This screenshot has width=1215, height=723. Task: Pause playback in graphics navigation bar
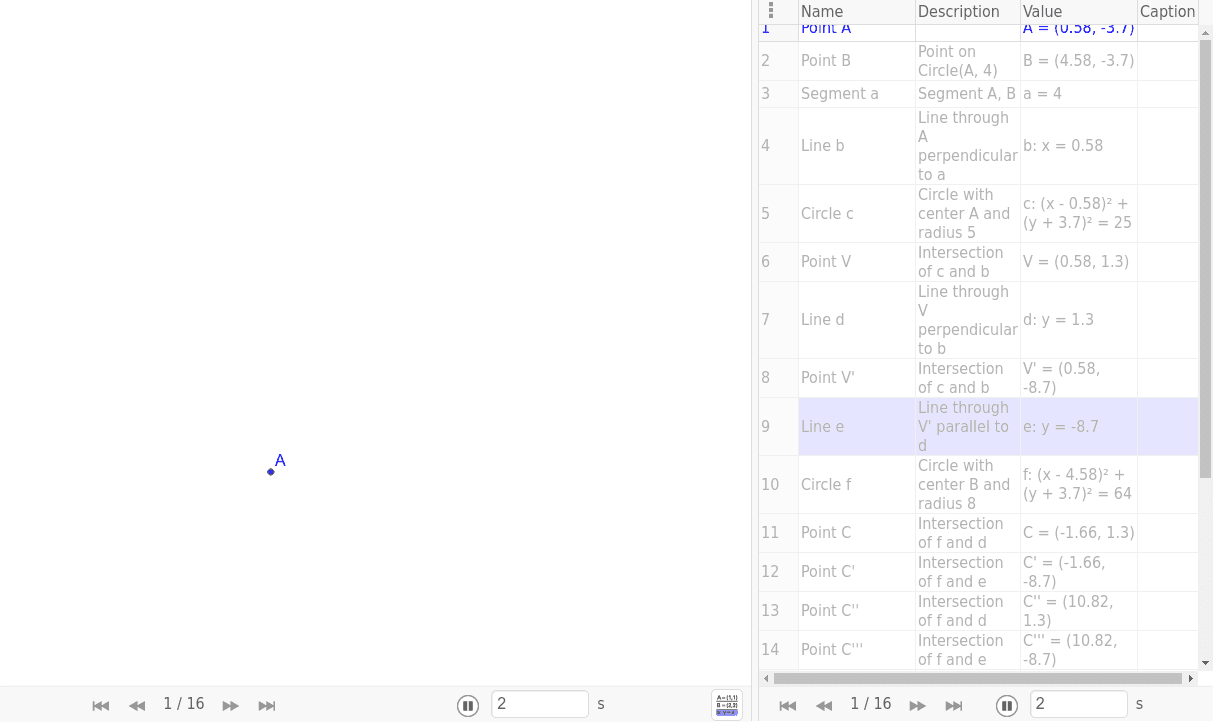468,706
